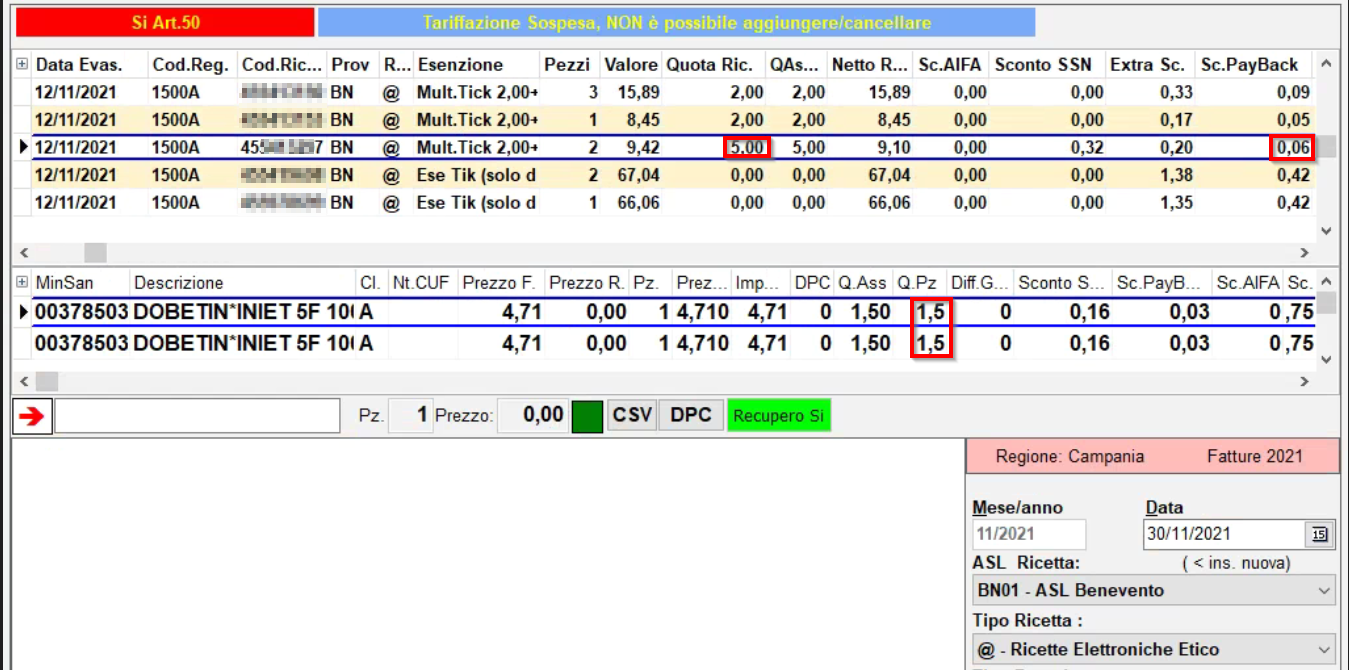Click the red arrow icon beside search field
1349x670 pixels.
(x=32, y=417)
